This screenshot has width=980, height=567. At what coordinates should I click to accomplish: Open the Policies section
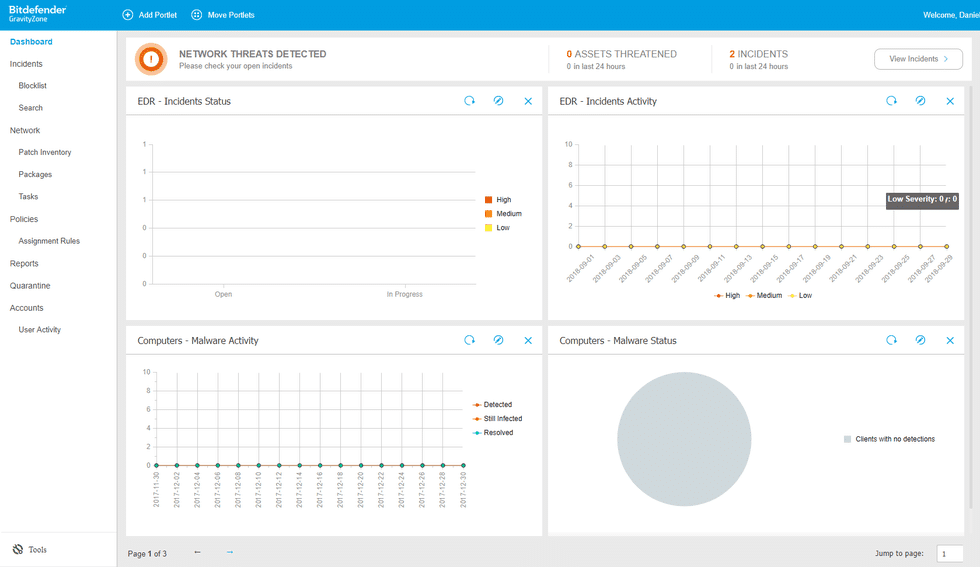(x=24, y=219)
